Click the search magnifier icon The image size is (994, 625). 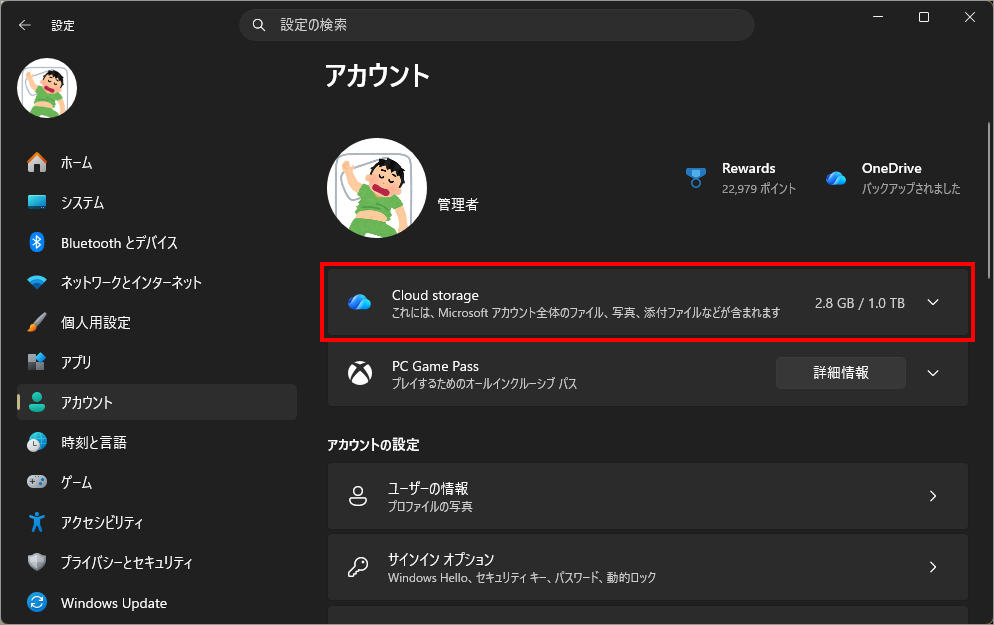(x=260, y=25)
